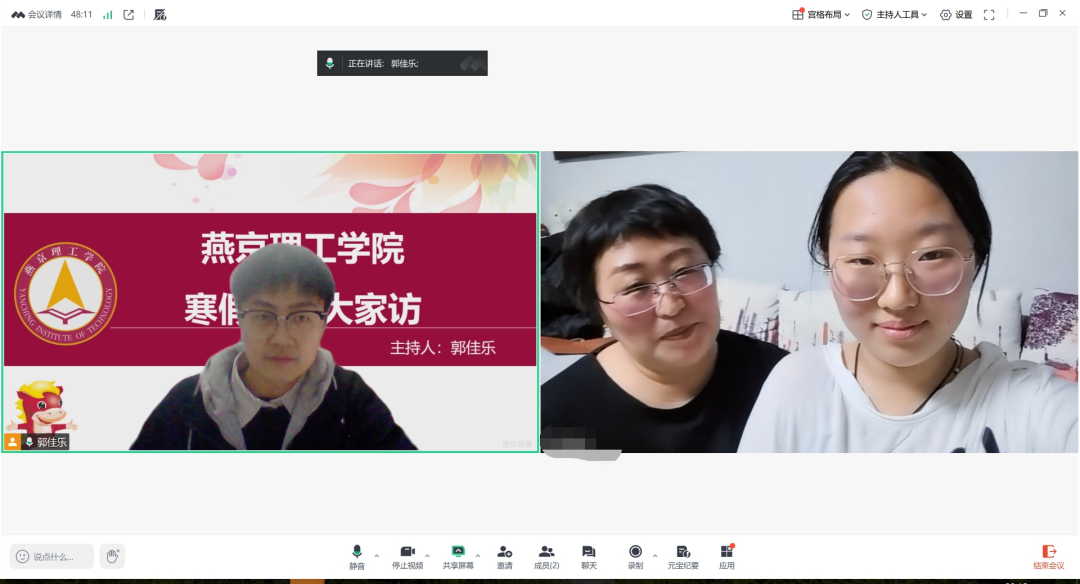Open the Chat (聊天) panel
Image resolution: width=1080 pixels, height=584 pixels.
[589, 556]
